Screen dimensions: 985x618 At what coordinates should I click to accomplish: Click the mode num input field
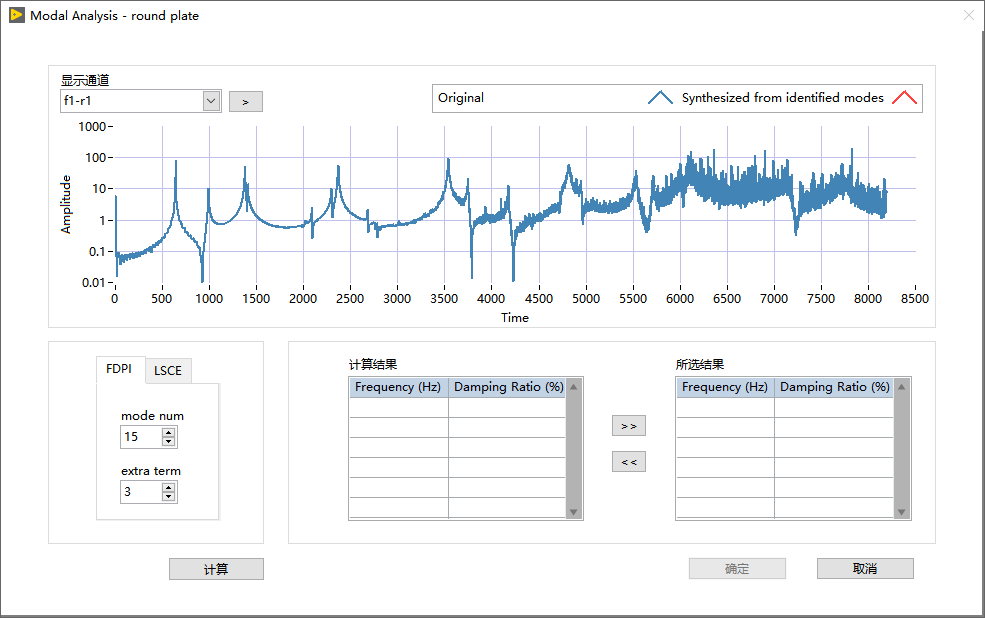point(141,436)
